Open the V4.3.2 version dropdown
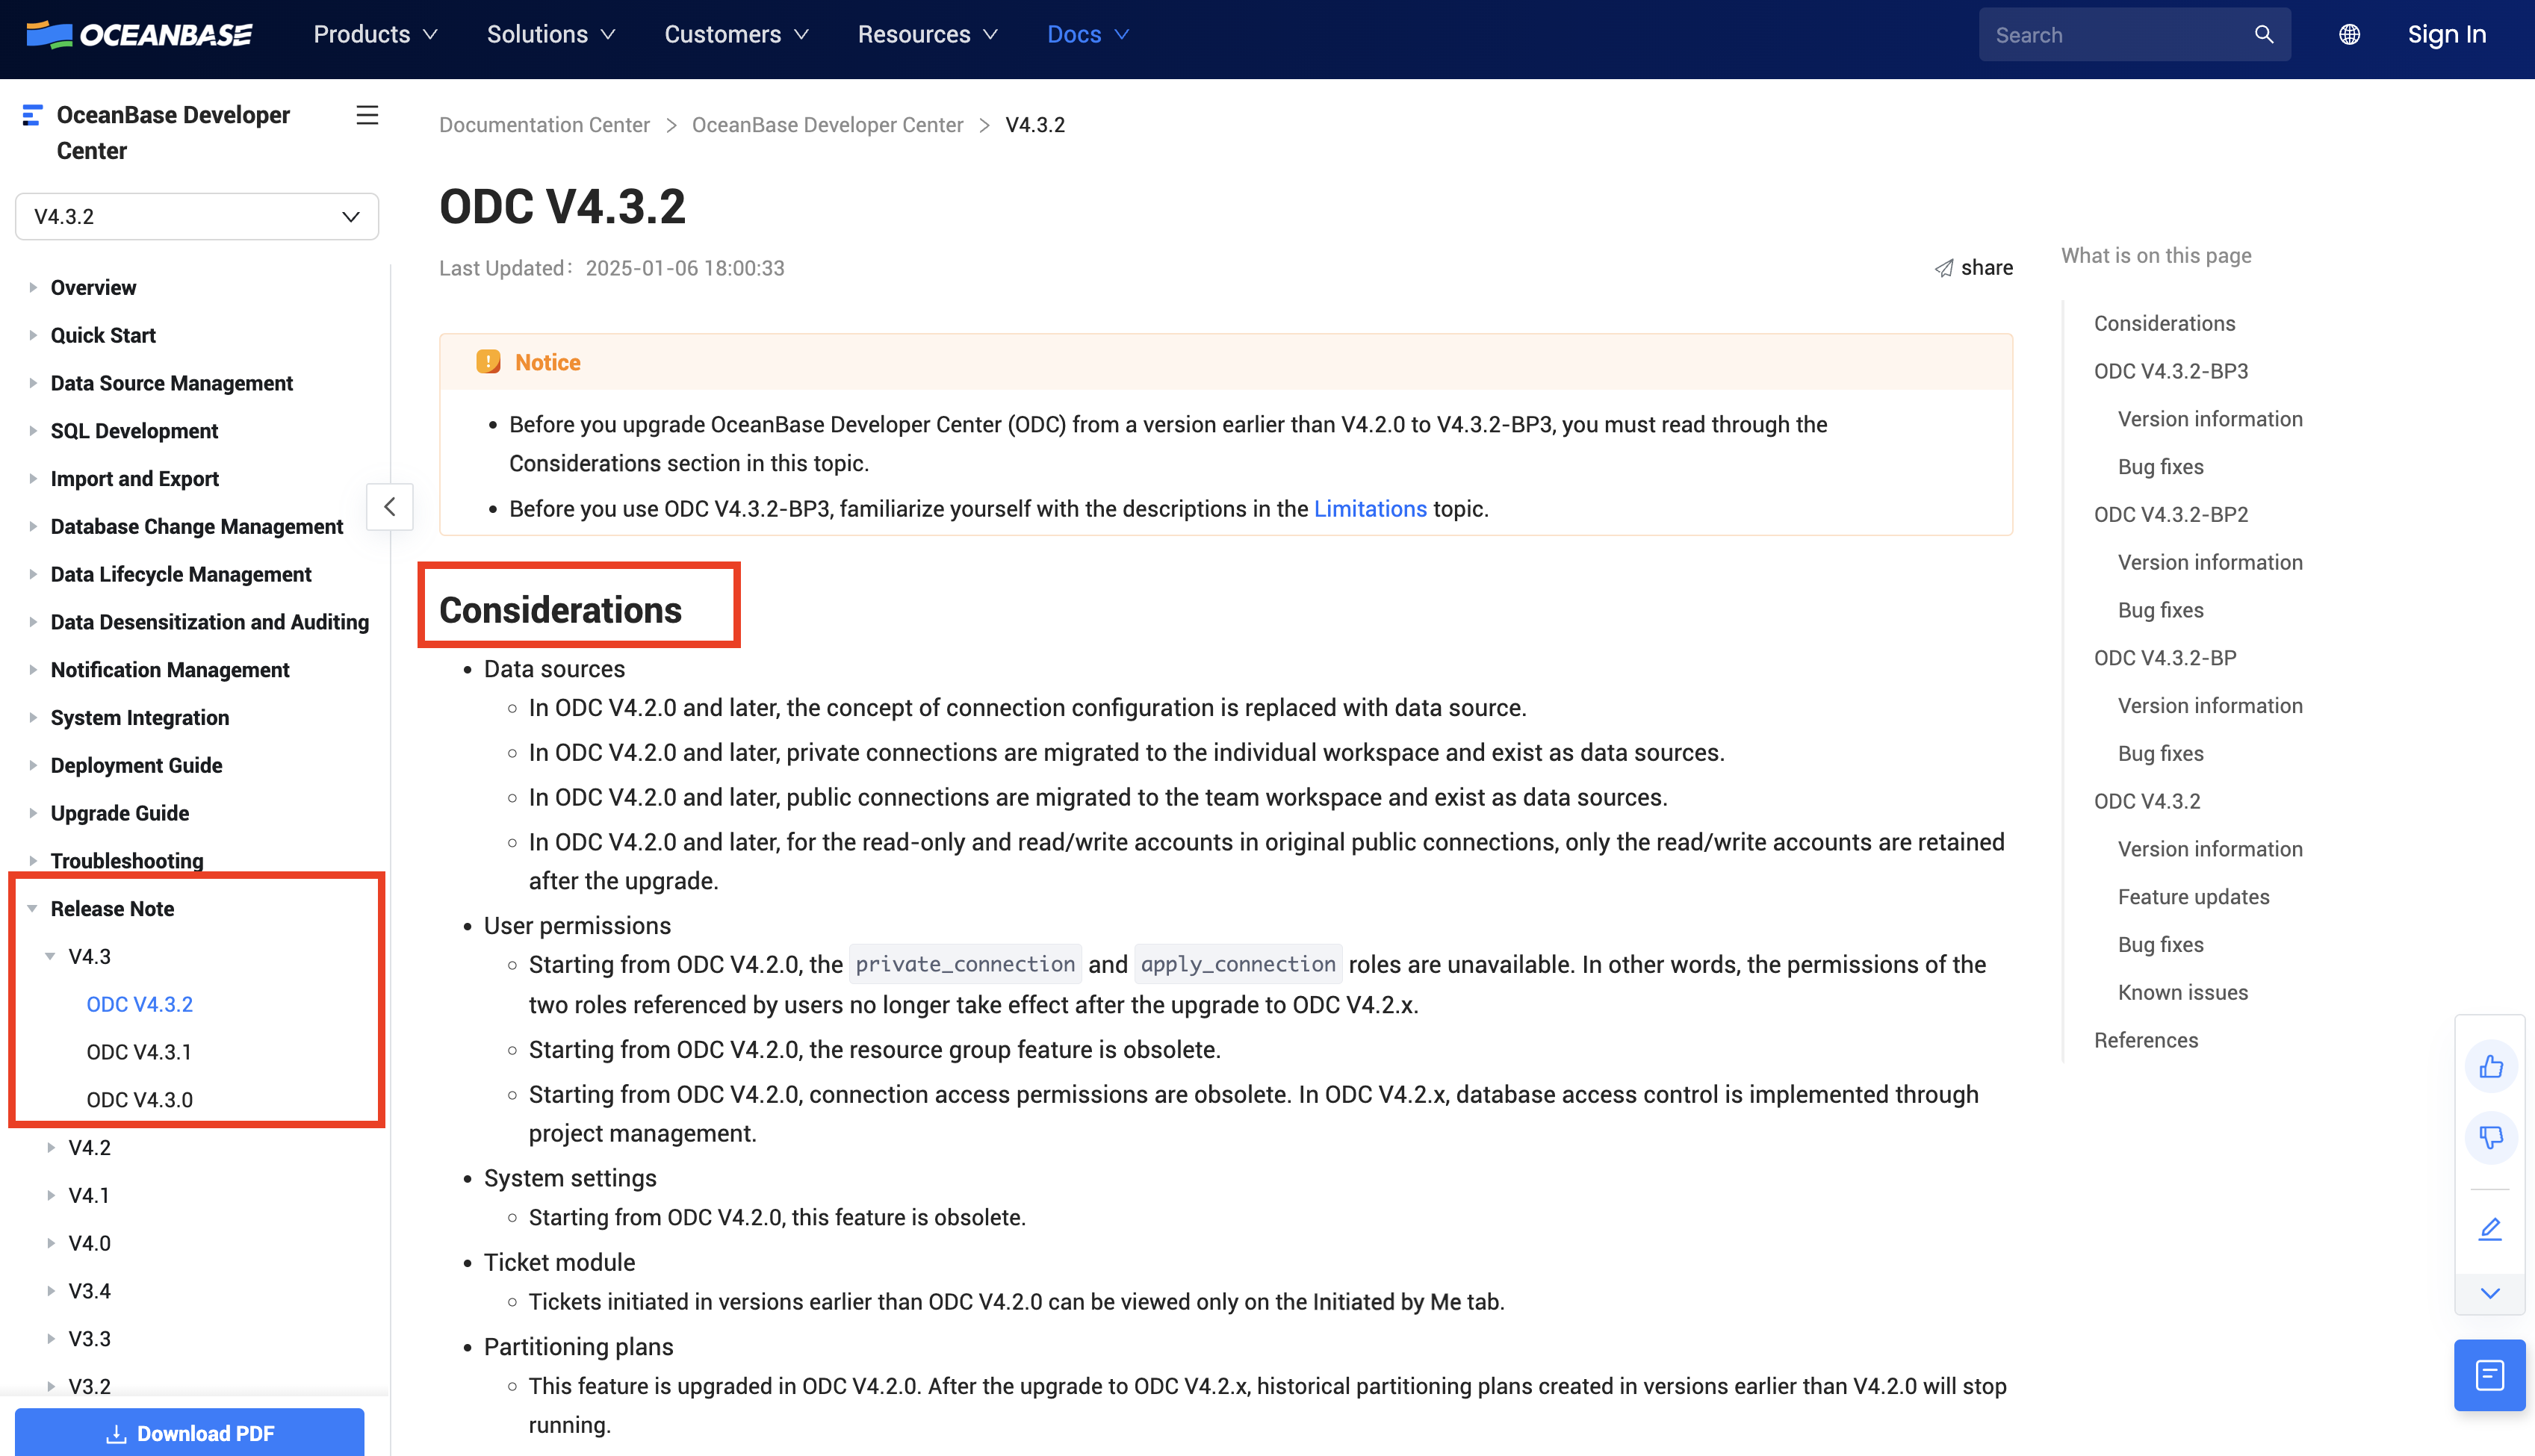The height and width of the screenshot is (1456, 2535). click(x=197, y=217)
